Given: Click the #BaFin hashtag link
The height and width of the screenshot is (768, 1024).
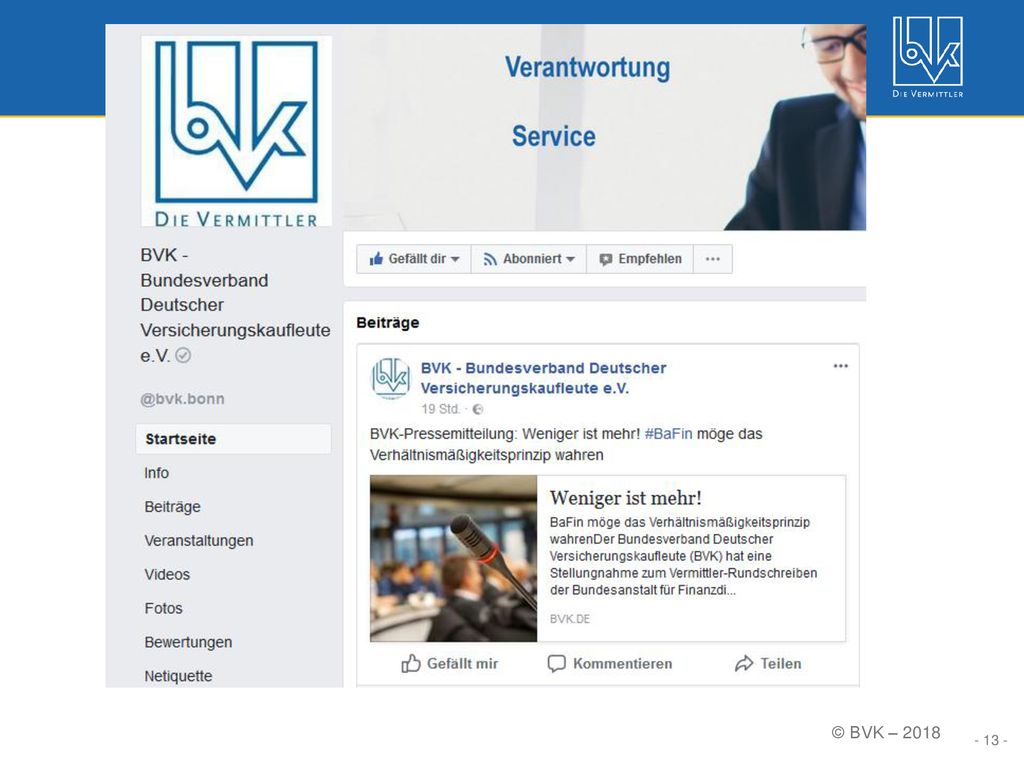Looking at the screenshot, I should (x=668, y=434).
